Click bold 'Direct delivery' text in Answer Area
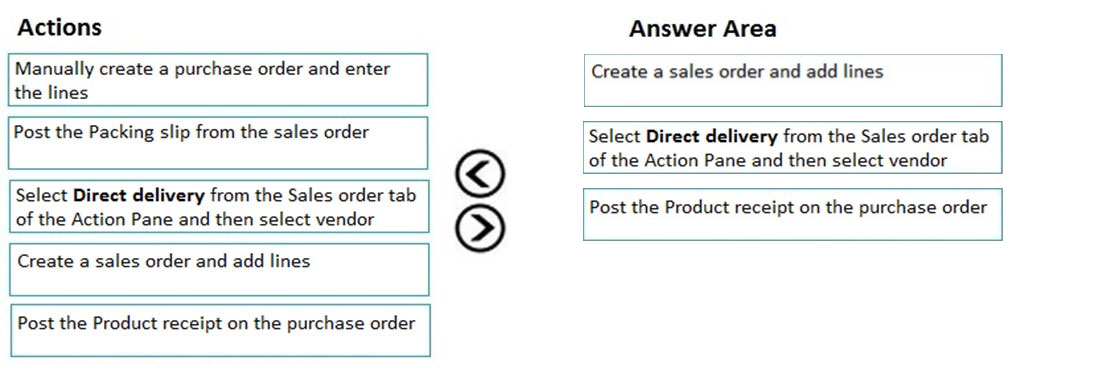The image size is (1093, 371). point(712,135)
